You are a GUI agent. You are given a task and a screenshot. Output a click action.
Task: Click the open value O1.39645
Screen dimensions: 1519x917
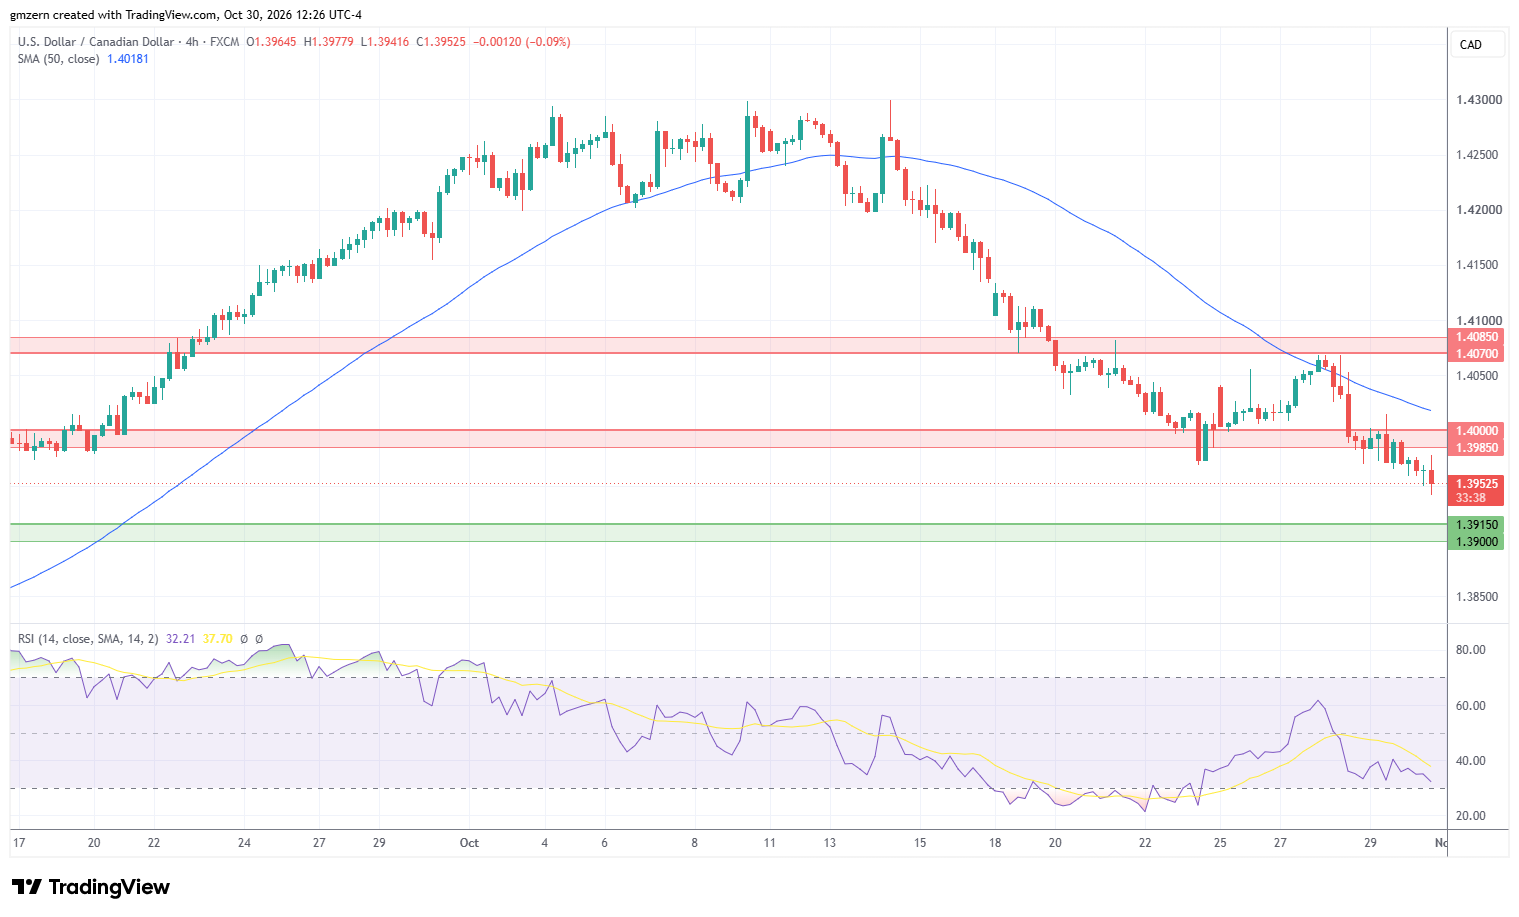pos(271,42)
